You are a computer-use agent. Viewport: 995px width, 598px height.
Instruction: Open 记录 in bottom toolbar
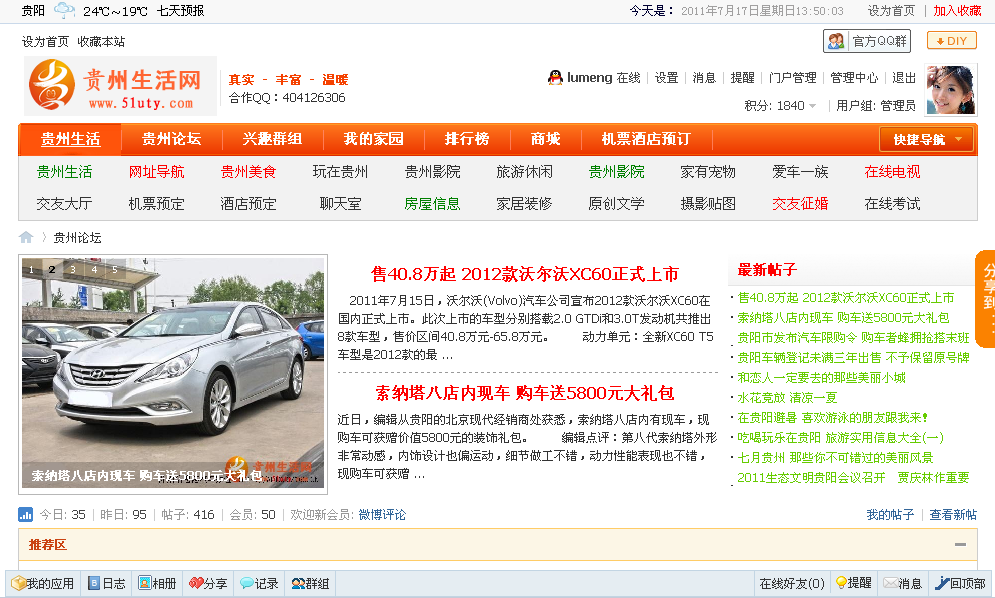pyautogui.click(x=259, y=583)
